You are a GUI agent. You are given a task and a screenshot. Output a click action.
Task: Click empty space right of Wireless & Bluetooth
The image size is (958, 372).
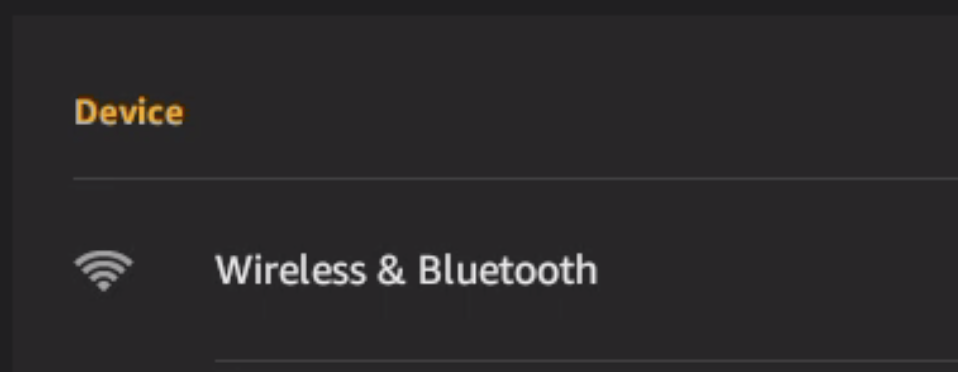(776, 270)
